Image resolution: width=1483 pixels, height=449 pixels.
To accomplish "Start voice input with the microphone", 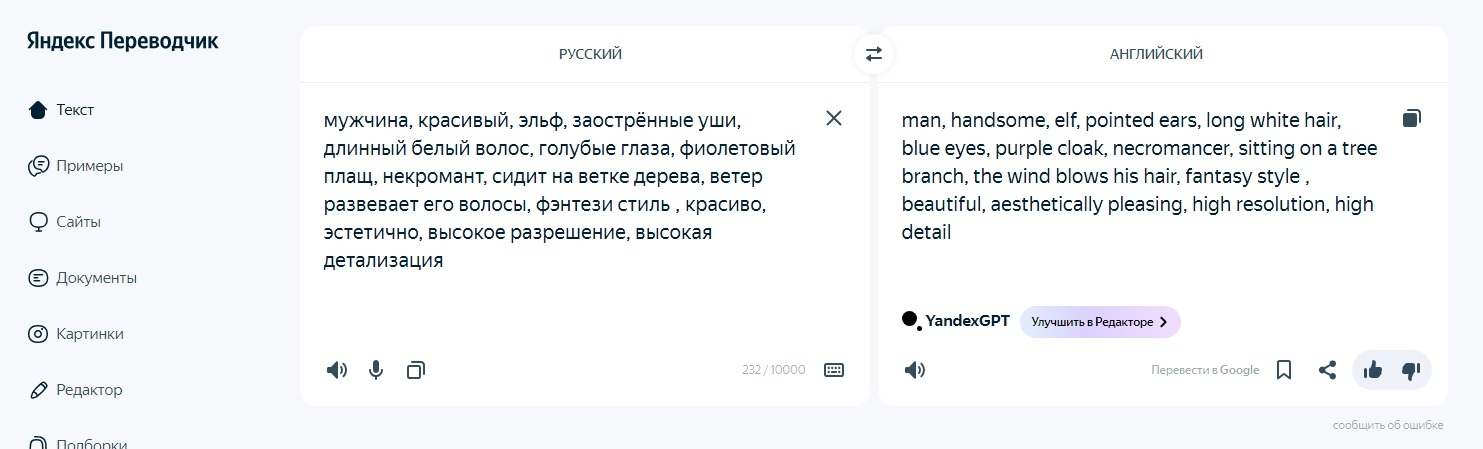I will tap(376, 370).
